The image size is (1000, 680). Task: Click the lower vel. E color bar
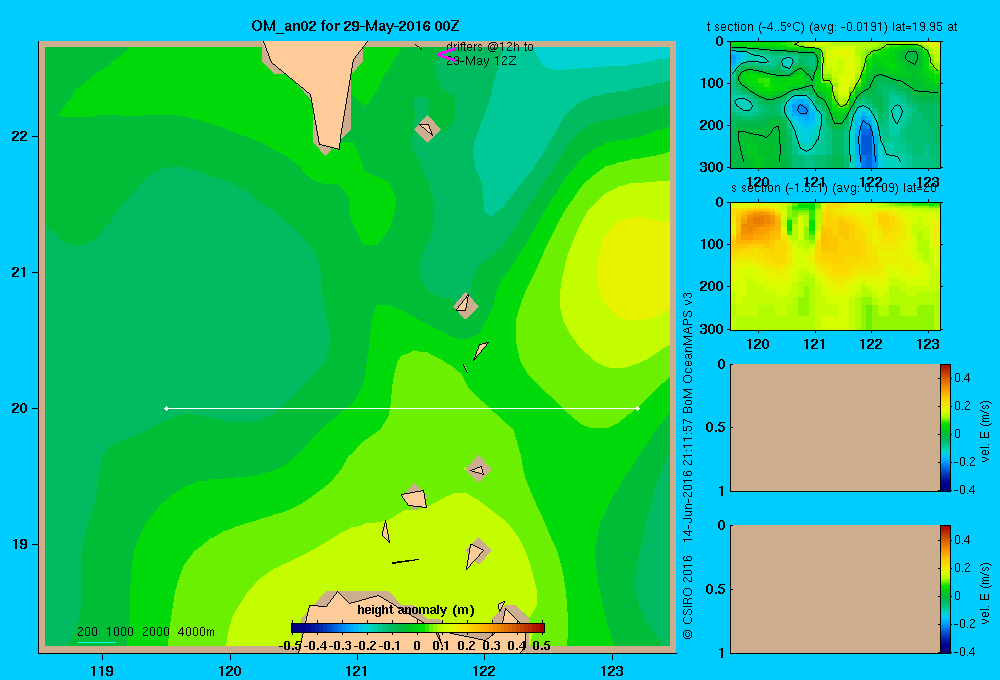(x=945, y=589)
